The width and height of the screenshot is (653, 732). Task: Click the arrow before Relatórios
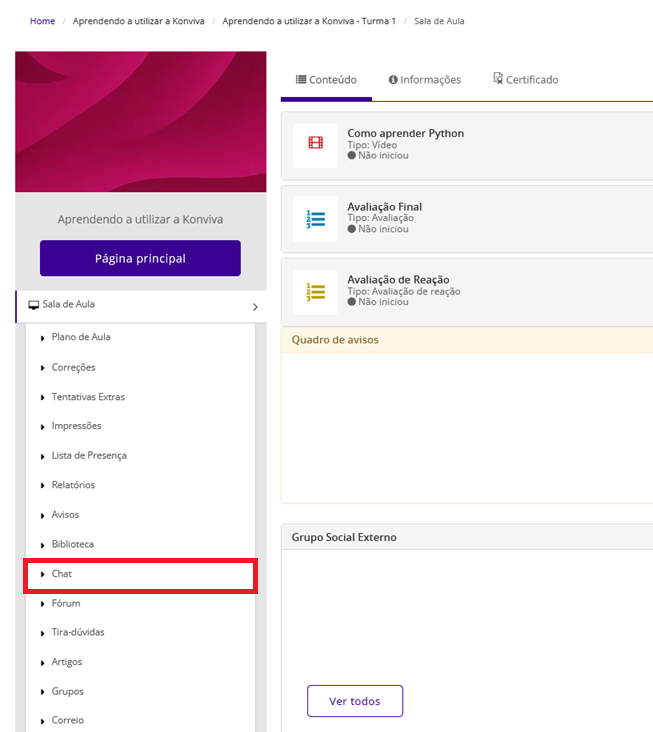[42, 486]
